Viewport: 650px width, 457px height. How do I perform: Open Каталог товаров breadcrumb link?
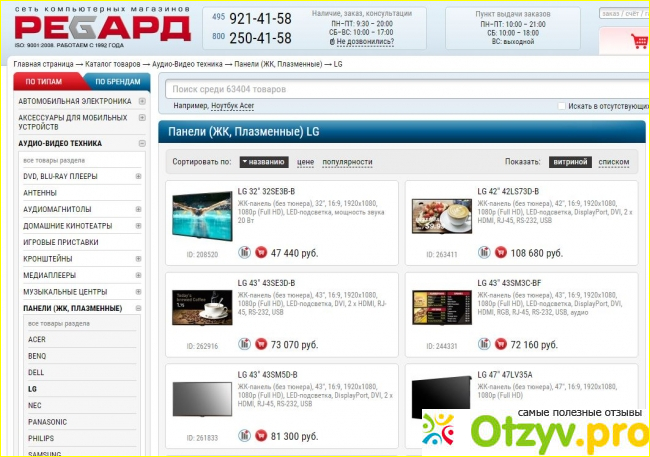pyautogui.click(x=110, y=64)
